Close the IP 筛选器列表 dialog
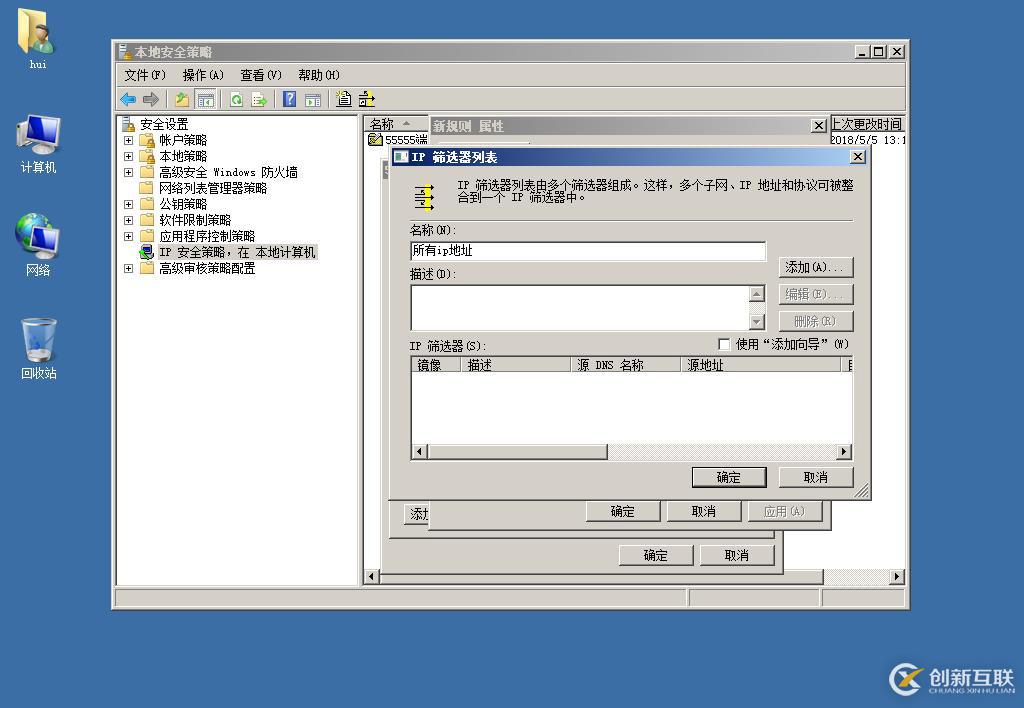Viewport: 1024px width, 708px height. point(858,157)
